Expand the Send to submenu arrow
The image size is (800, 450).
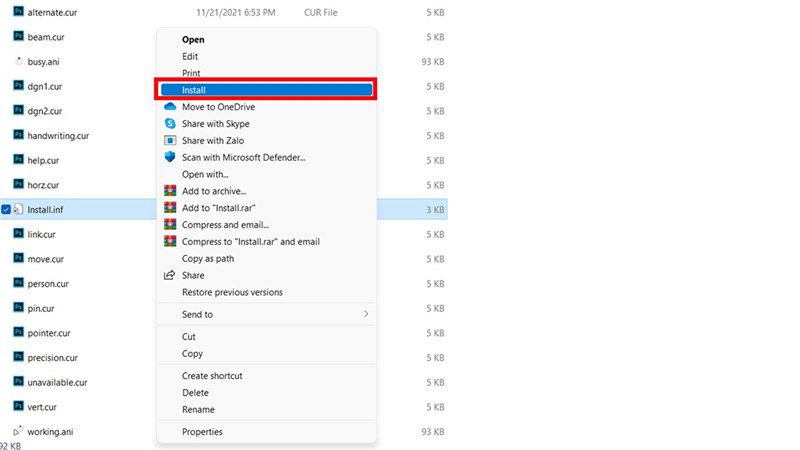(x=366, y=314)
